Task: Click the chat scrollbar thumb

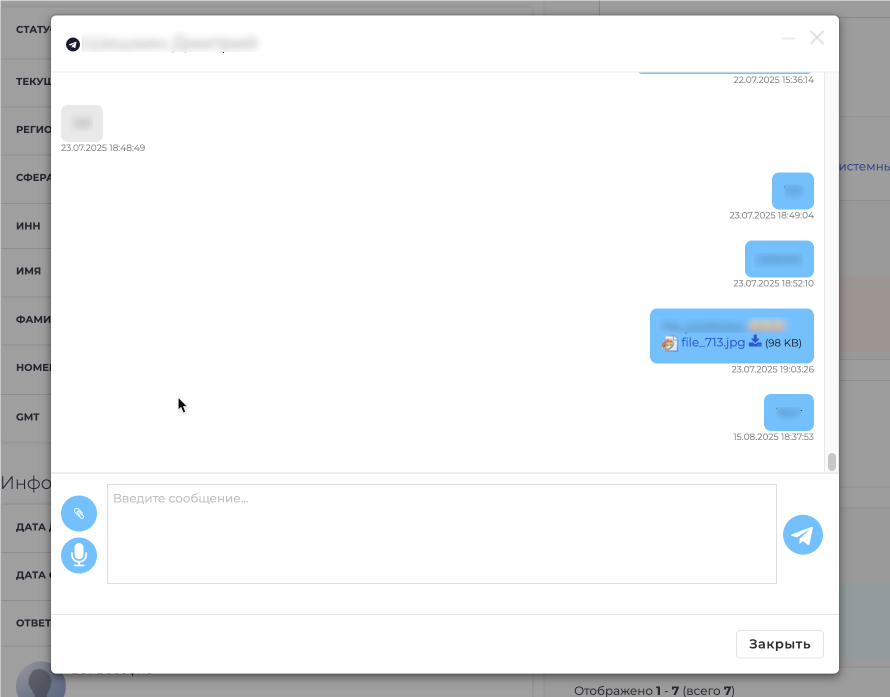Action: tap(832, 462)
